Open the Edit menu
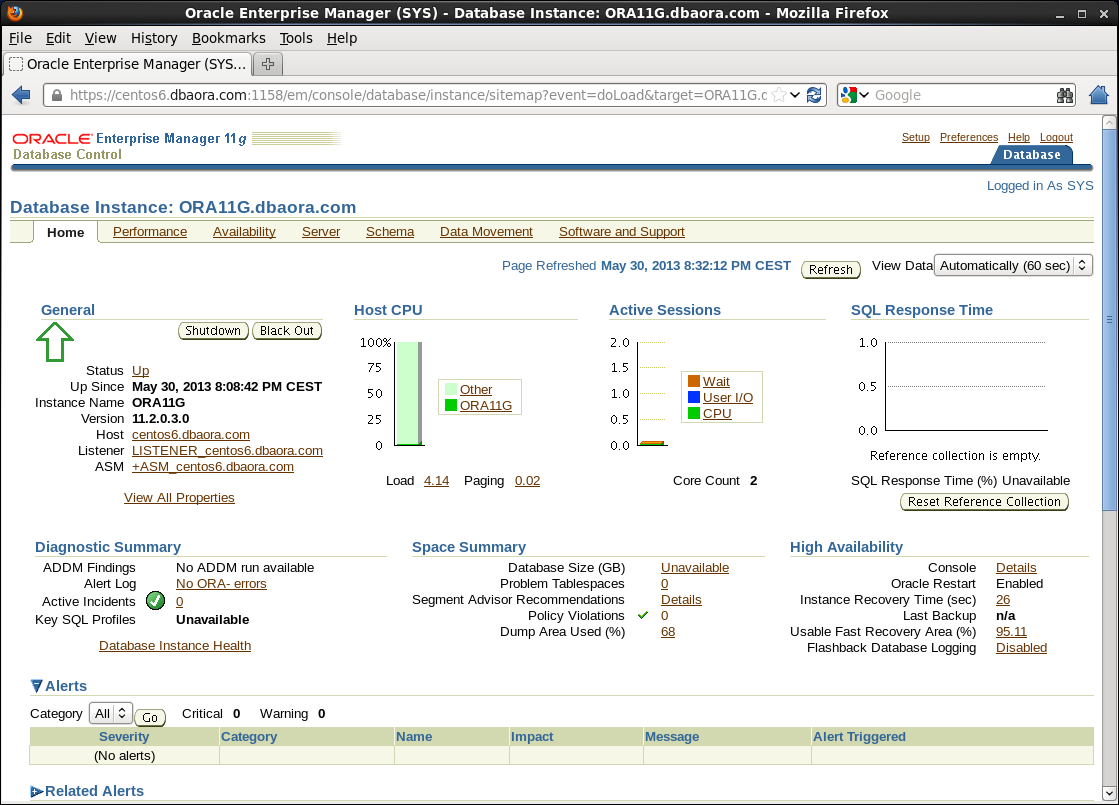This screenshot has width=1119, height=805. 58,38
